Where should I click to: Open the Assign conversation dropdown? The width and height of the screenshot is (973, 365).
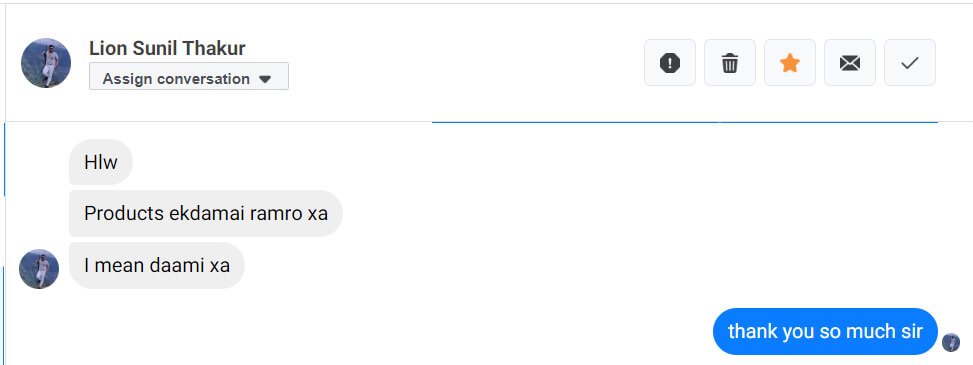(189, 76)
